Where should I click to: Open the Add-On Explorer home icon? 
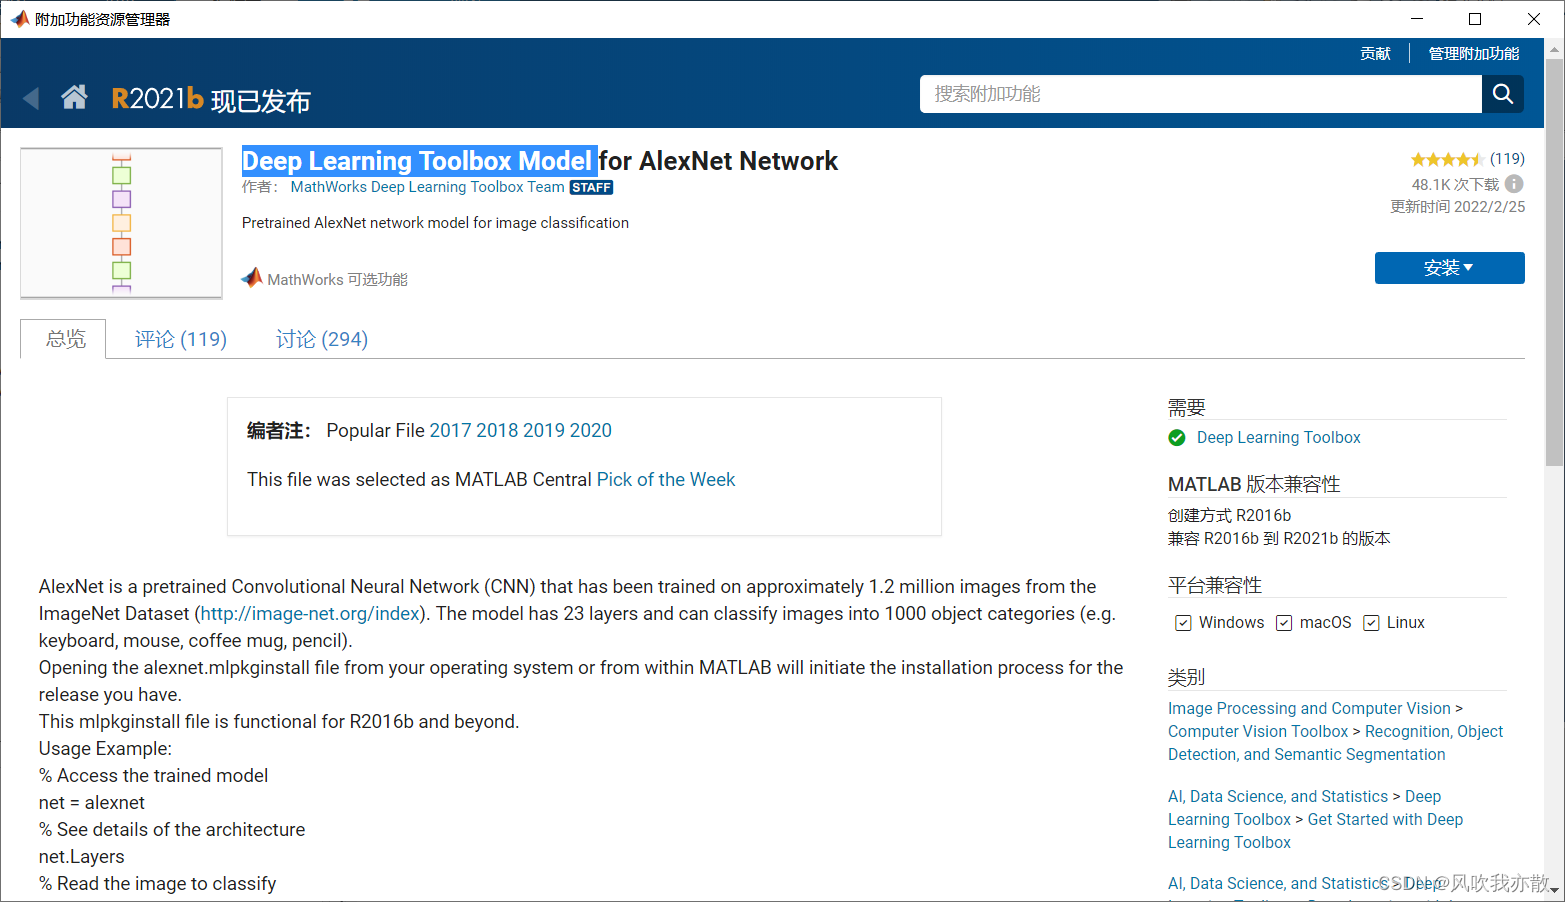click(x=74, y=97)
